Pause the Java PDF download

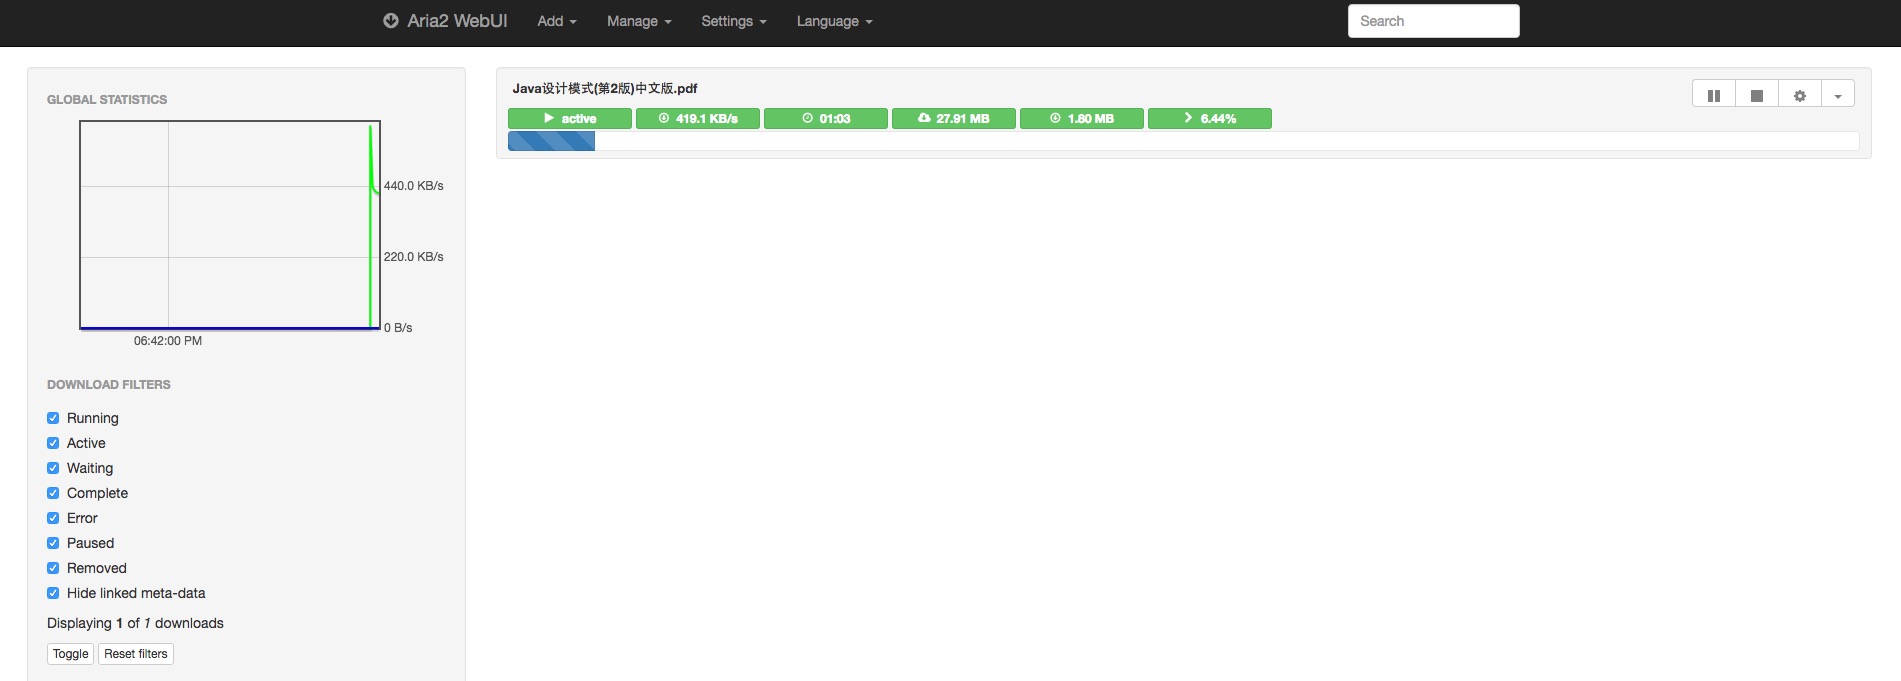[1713, 95]
